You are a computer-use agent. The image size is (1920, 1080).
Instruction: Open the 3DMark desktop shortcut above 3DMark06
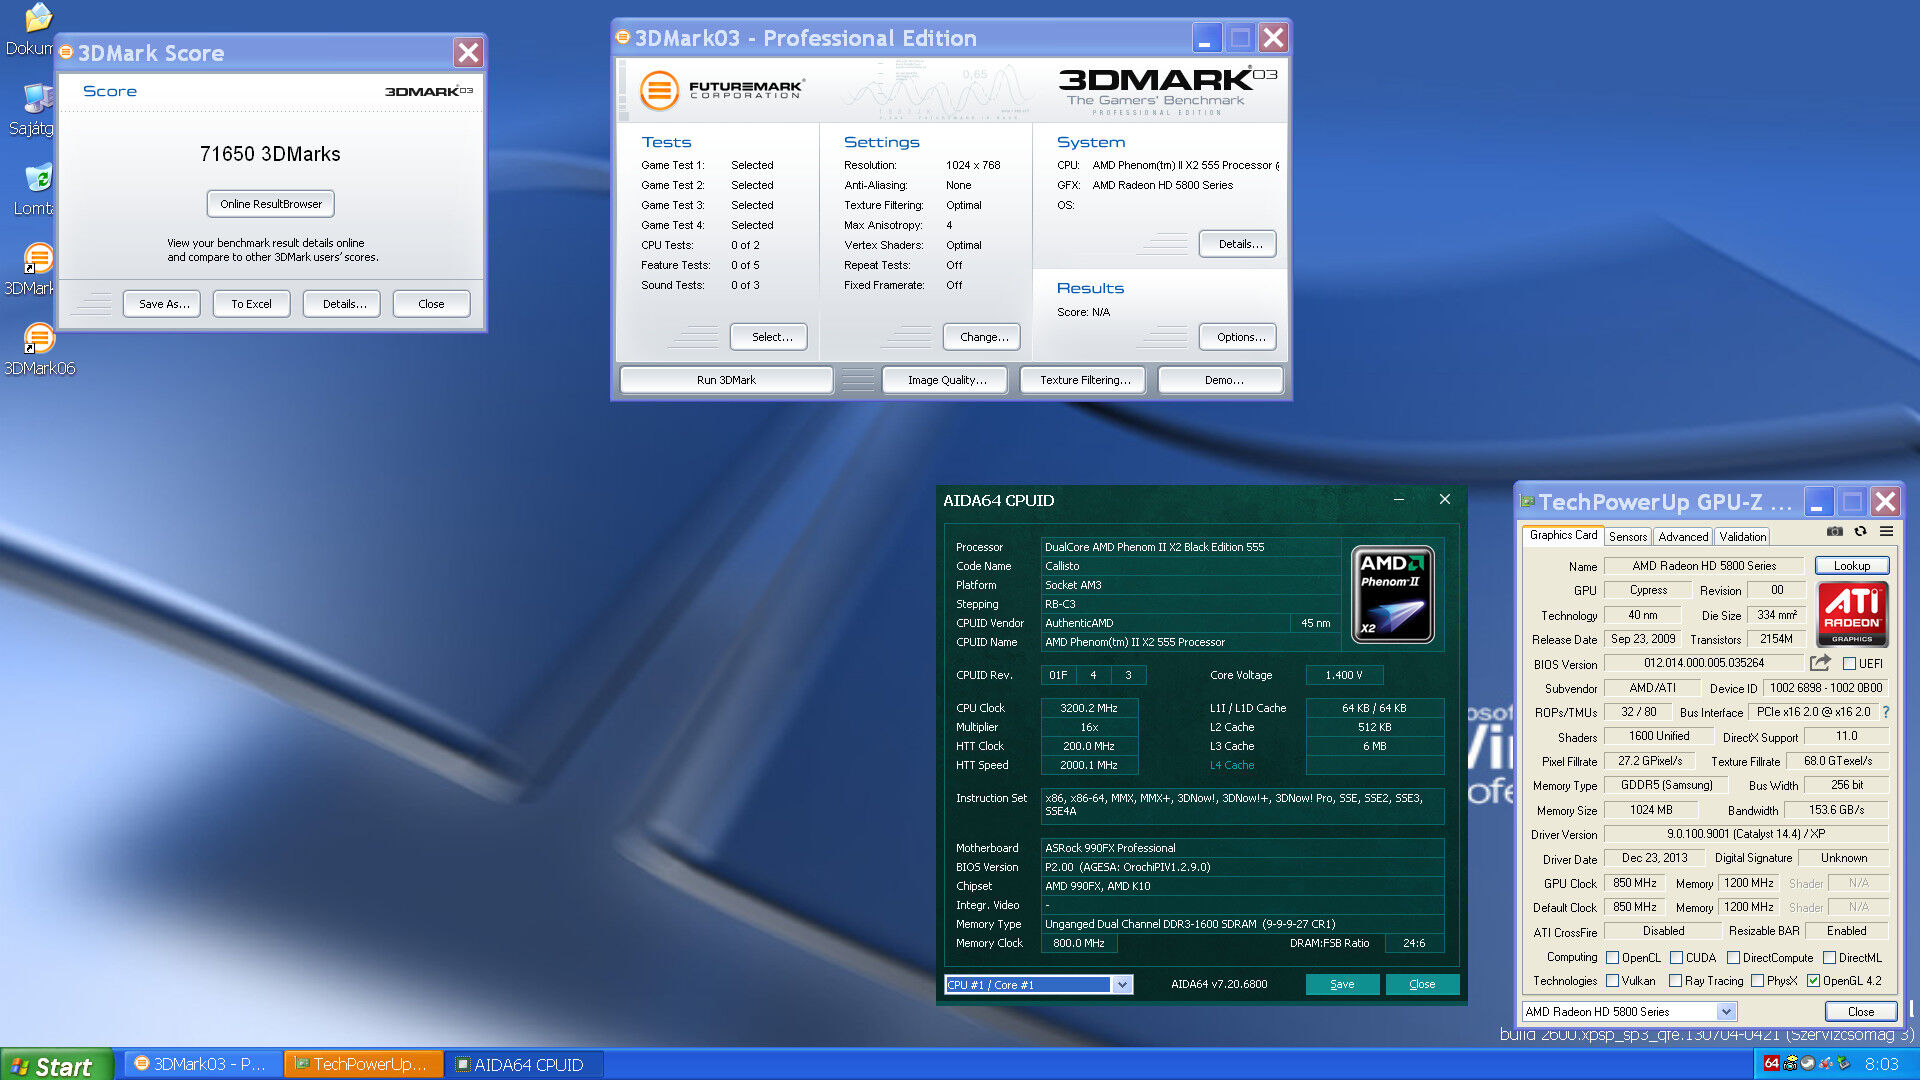tap(39, 258)
